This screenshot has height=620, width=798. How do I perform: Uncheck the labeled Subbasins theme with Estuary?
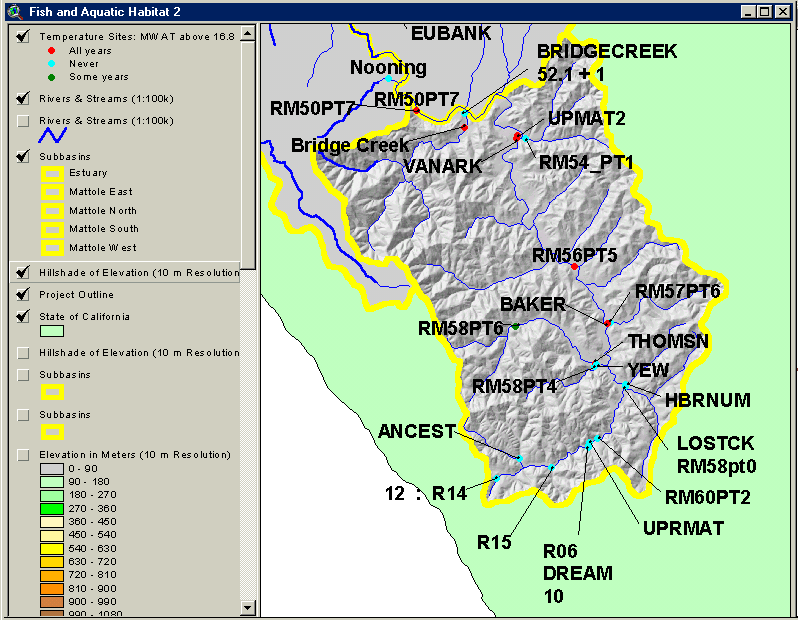tap(23, 157)
